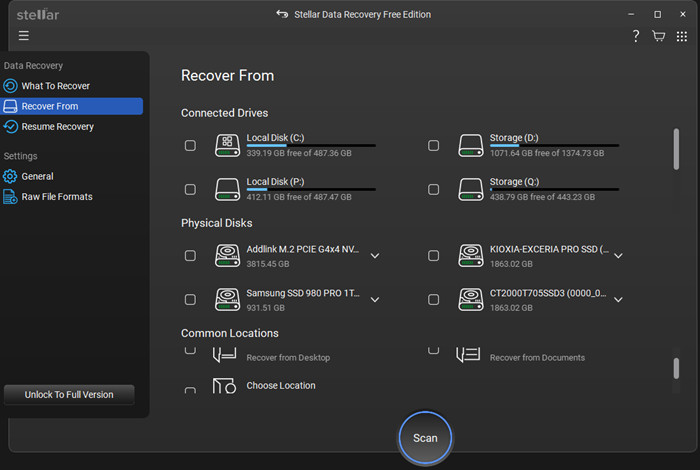Screen dimensions: 700x470
Task: Click the What To Recover icon
Action: 10,86
